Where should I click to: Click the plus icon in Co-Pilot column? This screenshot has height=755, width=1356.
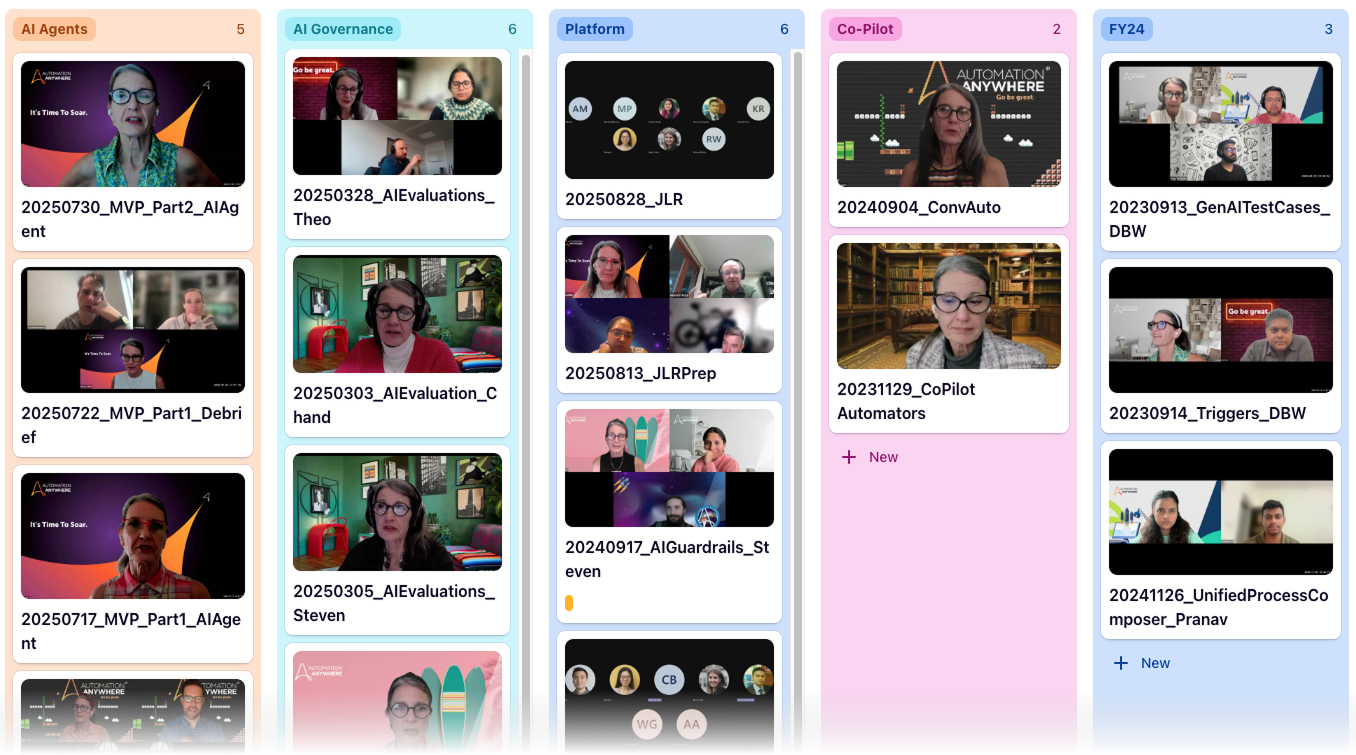[849, 457]
